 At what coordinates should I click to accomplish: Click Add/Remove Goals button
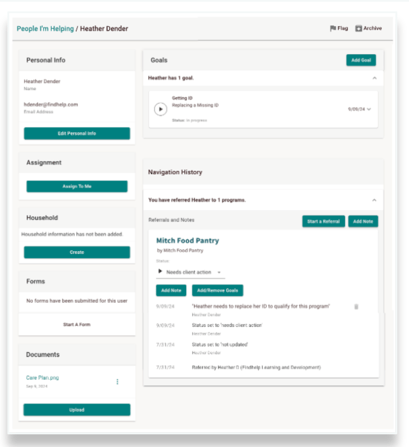[x=217, y=290]
